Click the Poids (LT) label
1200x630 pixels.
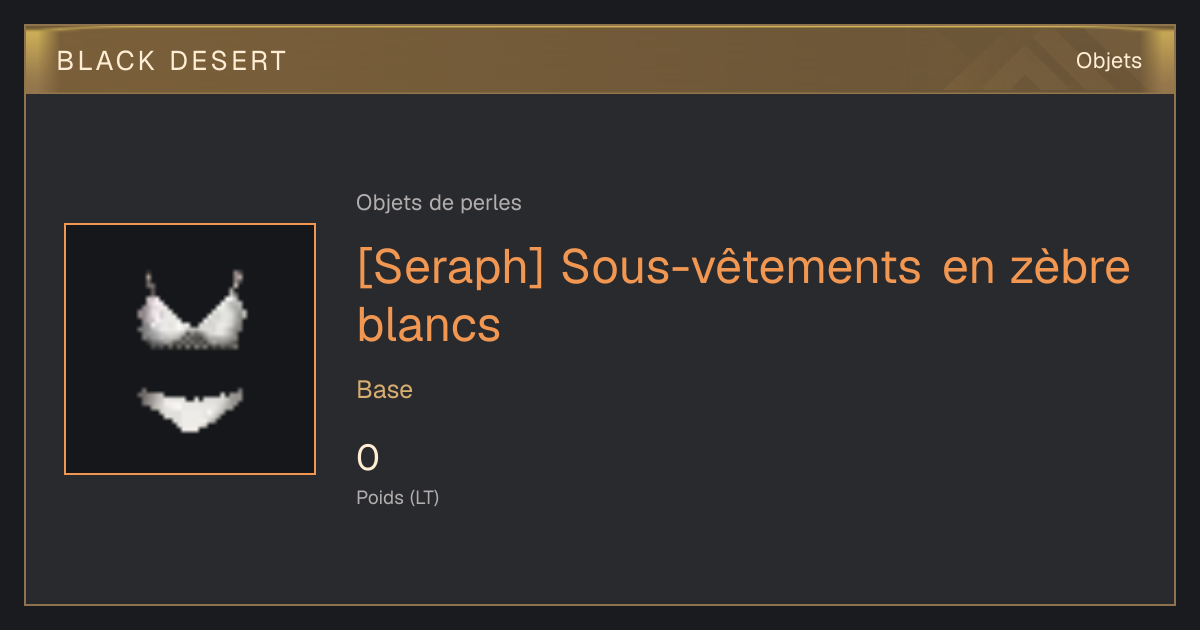click(x=397, y=497)
